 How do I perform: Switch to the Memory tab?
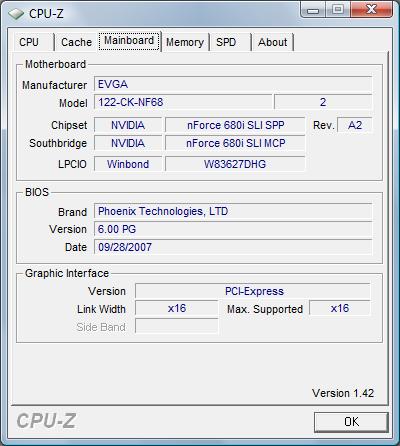tap(185, 42)
